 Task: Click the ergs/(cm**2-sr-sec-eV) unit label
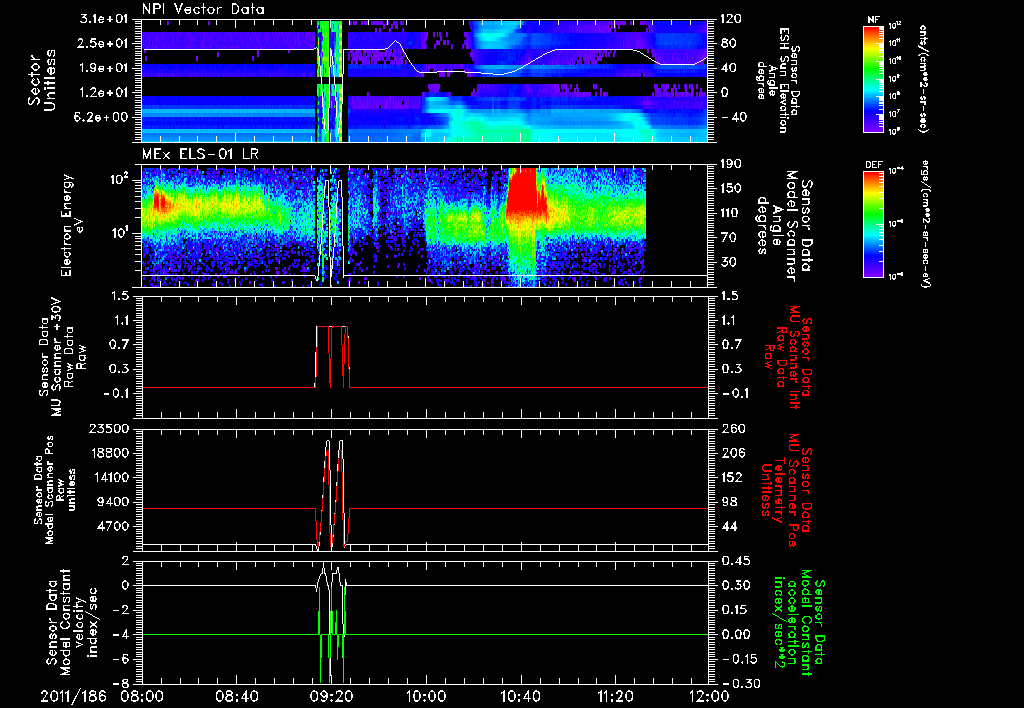926,223
